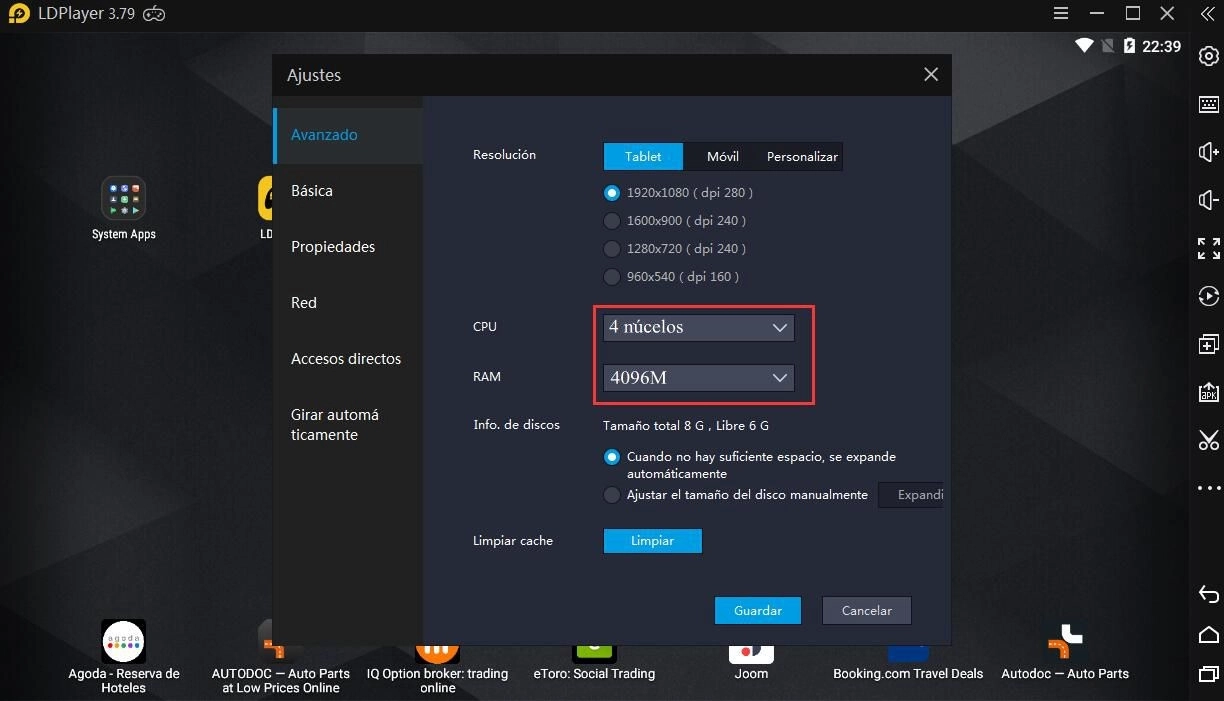1224x701 pixels.
Task: Increase volume with the volume up icon
Action: coord(1208,152)
